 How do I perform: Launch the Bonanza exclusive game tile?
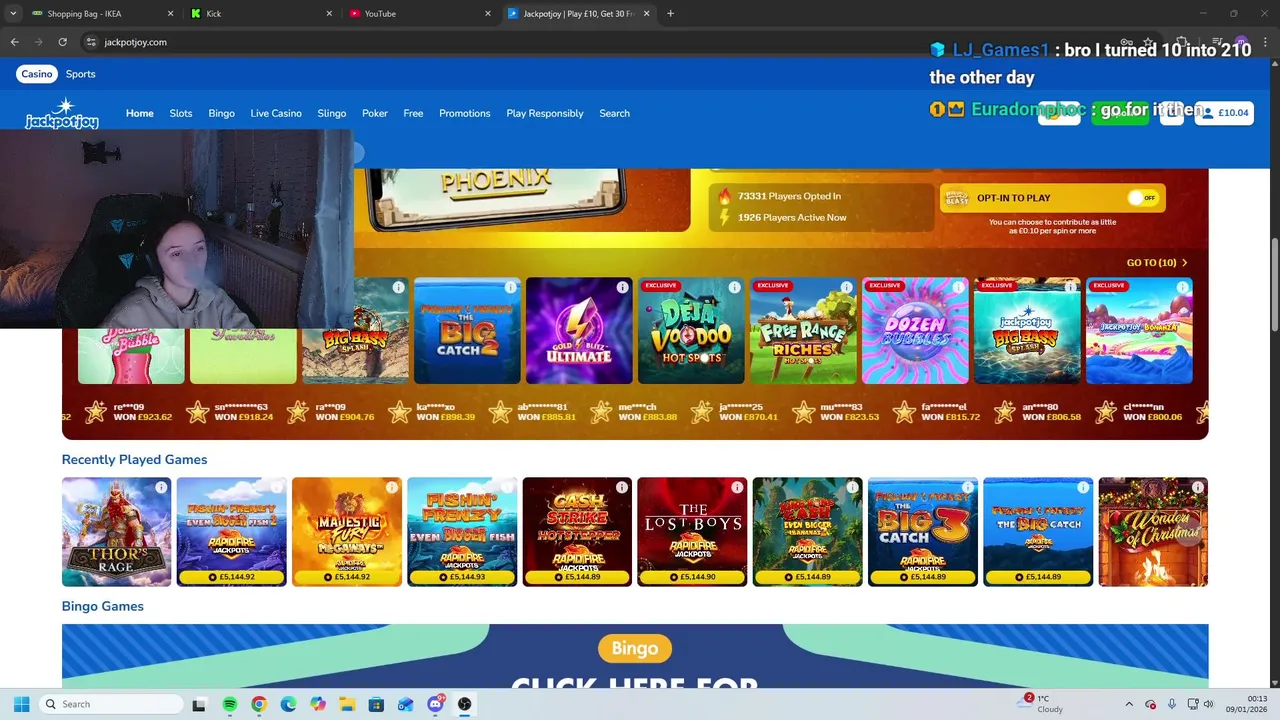(x=1139, y=331)
